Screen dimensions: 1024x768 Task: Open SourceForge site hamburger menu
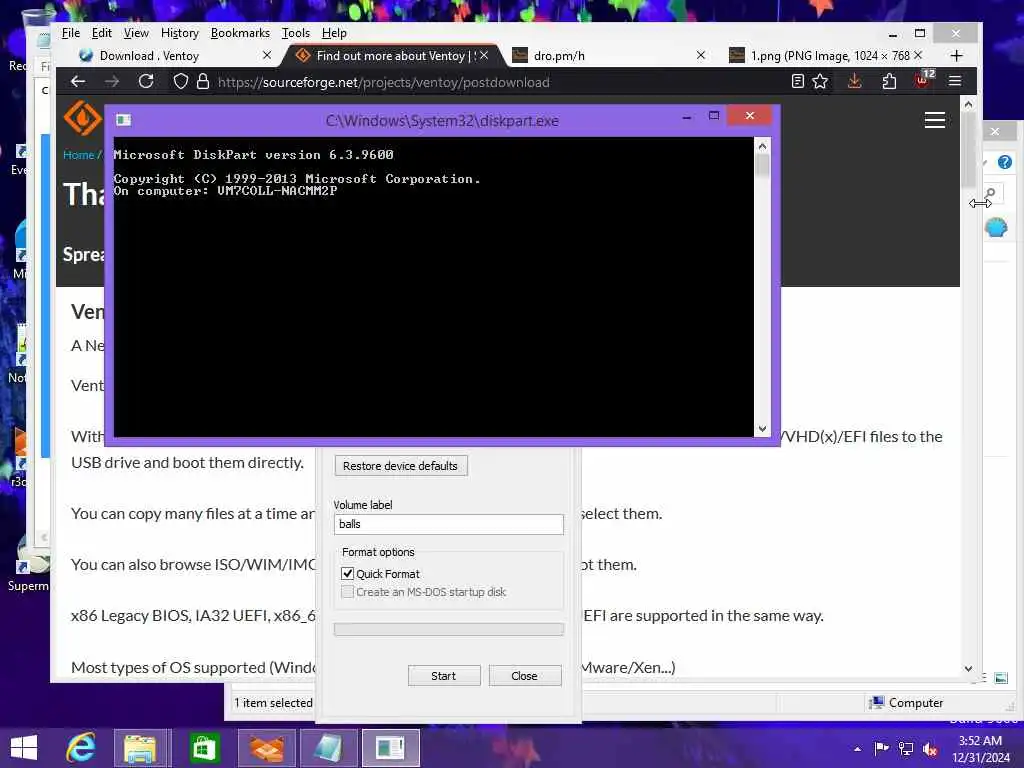tap(935, 120)
